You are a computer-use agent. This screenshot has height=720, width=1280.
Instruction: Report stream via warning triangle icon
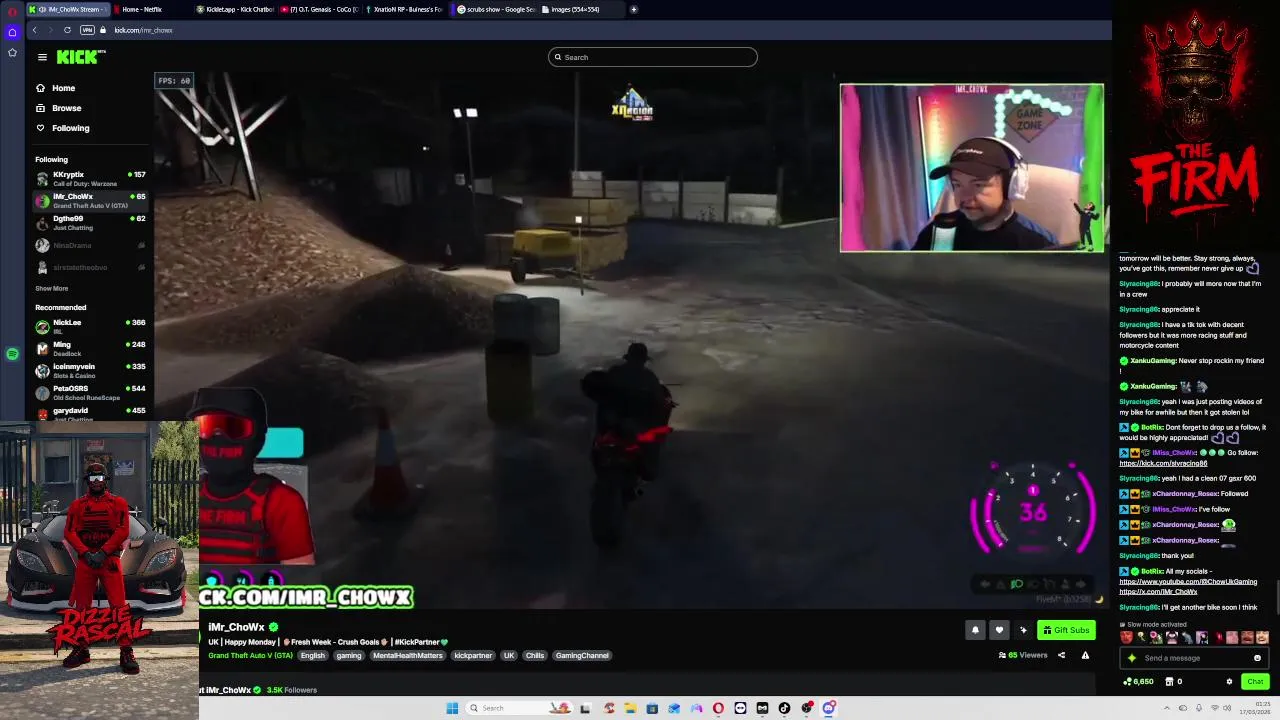pyautogui.click(x=1085, y=655)
